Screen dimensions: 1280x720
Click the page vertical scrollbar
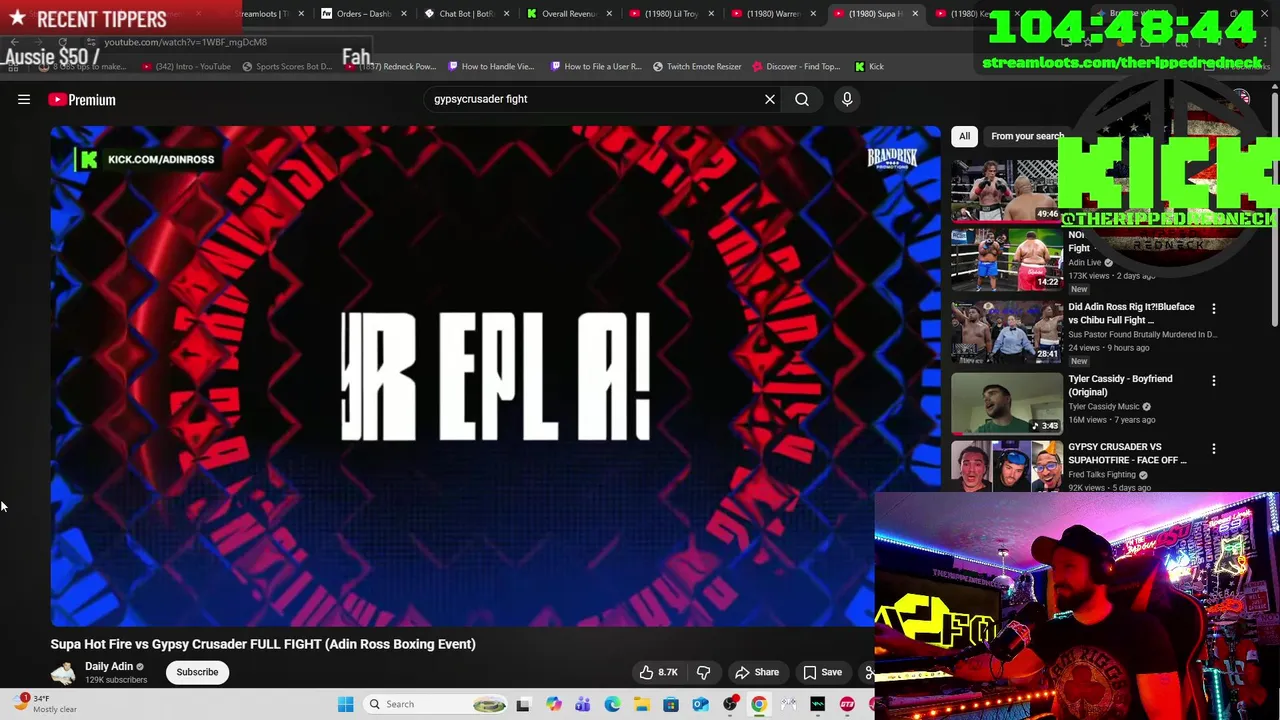[1275, 210]
